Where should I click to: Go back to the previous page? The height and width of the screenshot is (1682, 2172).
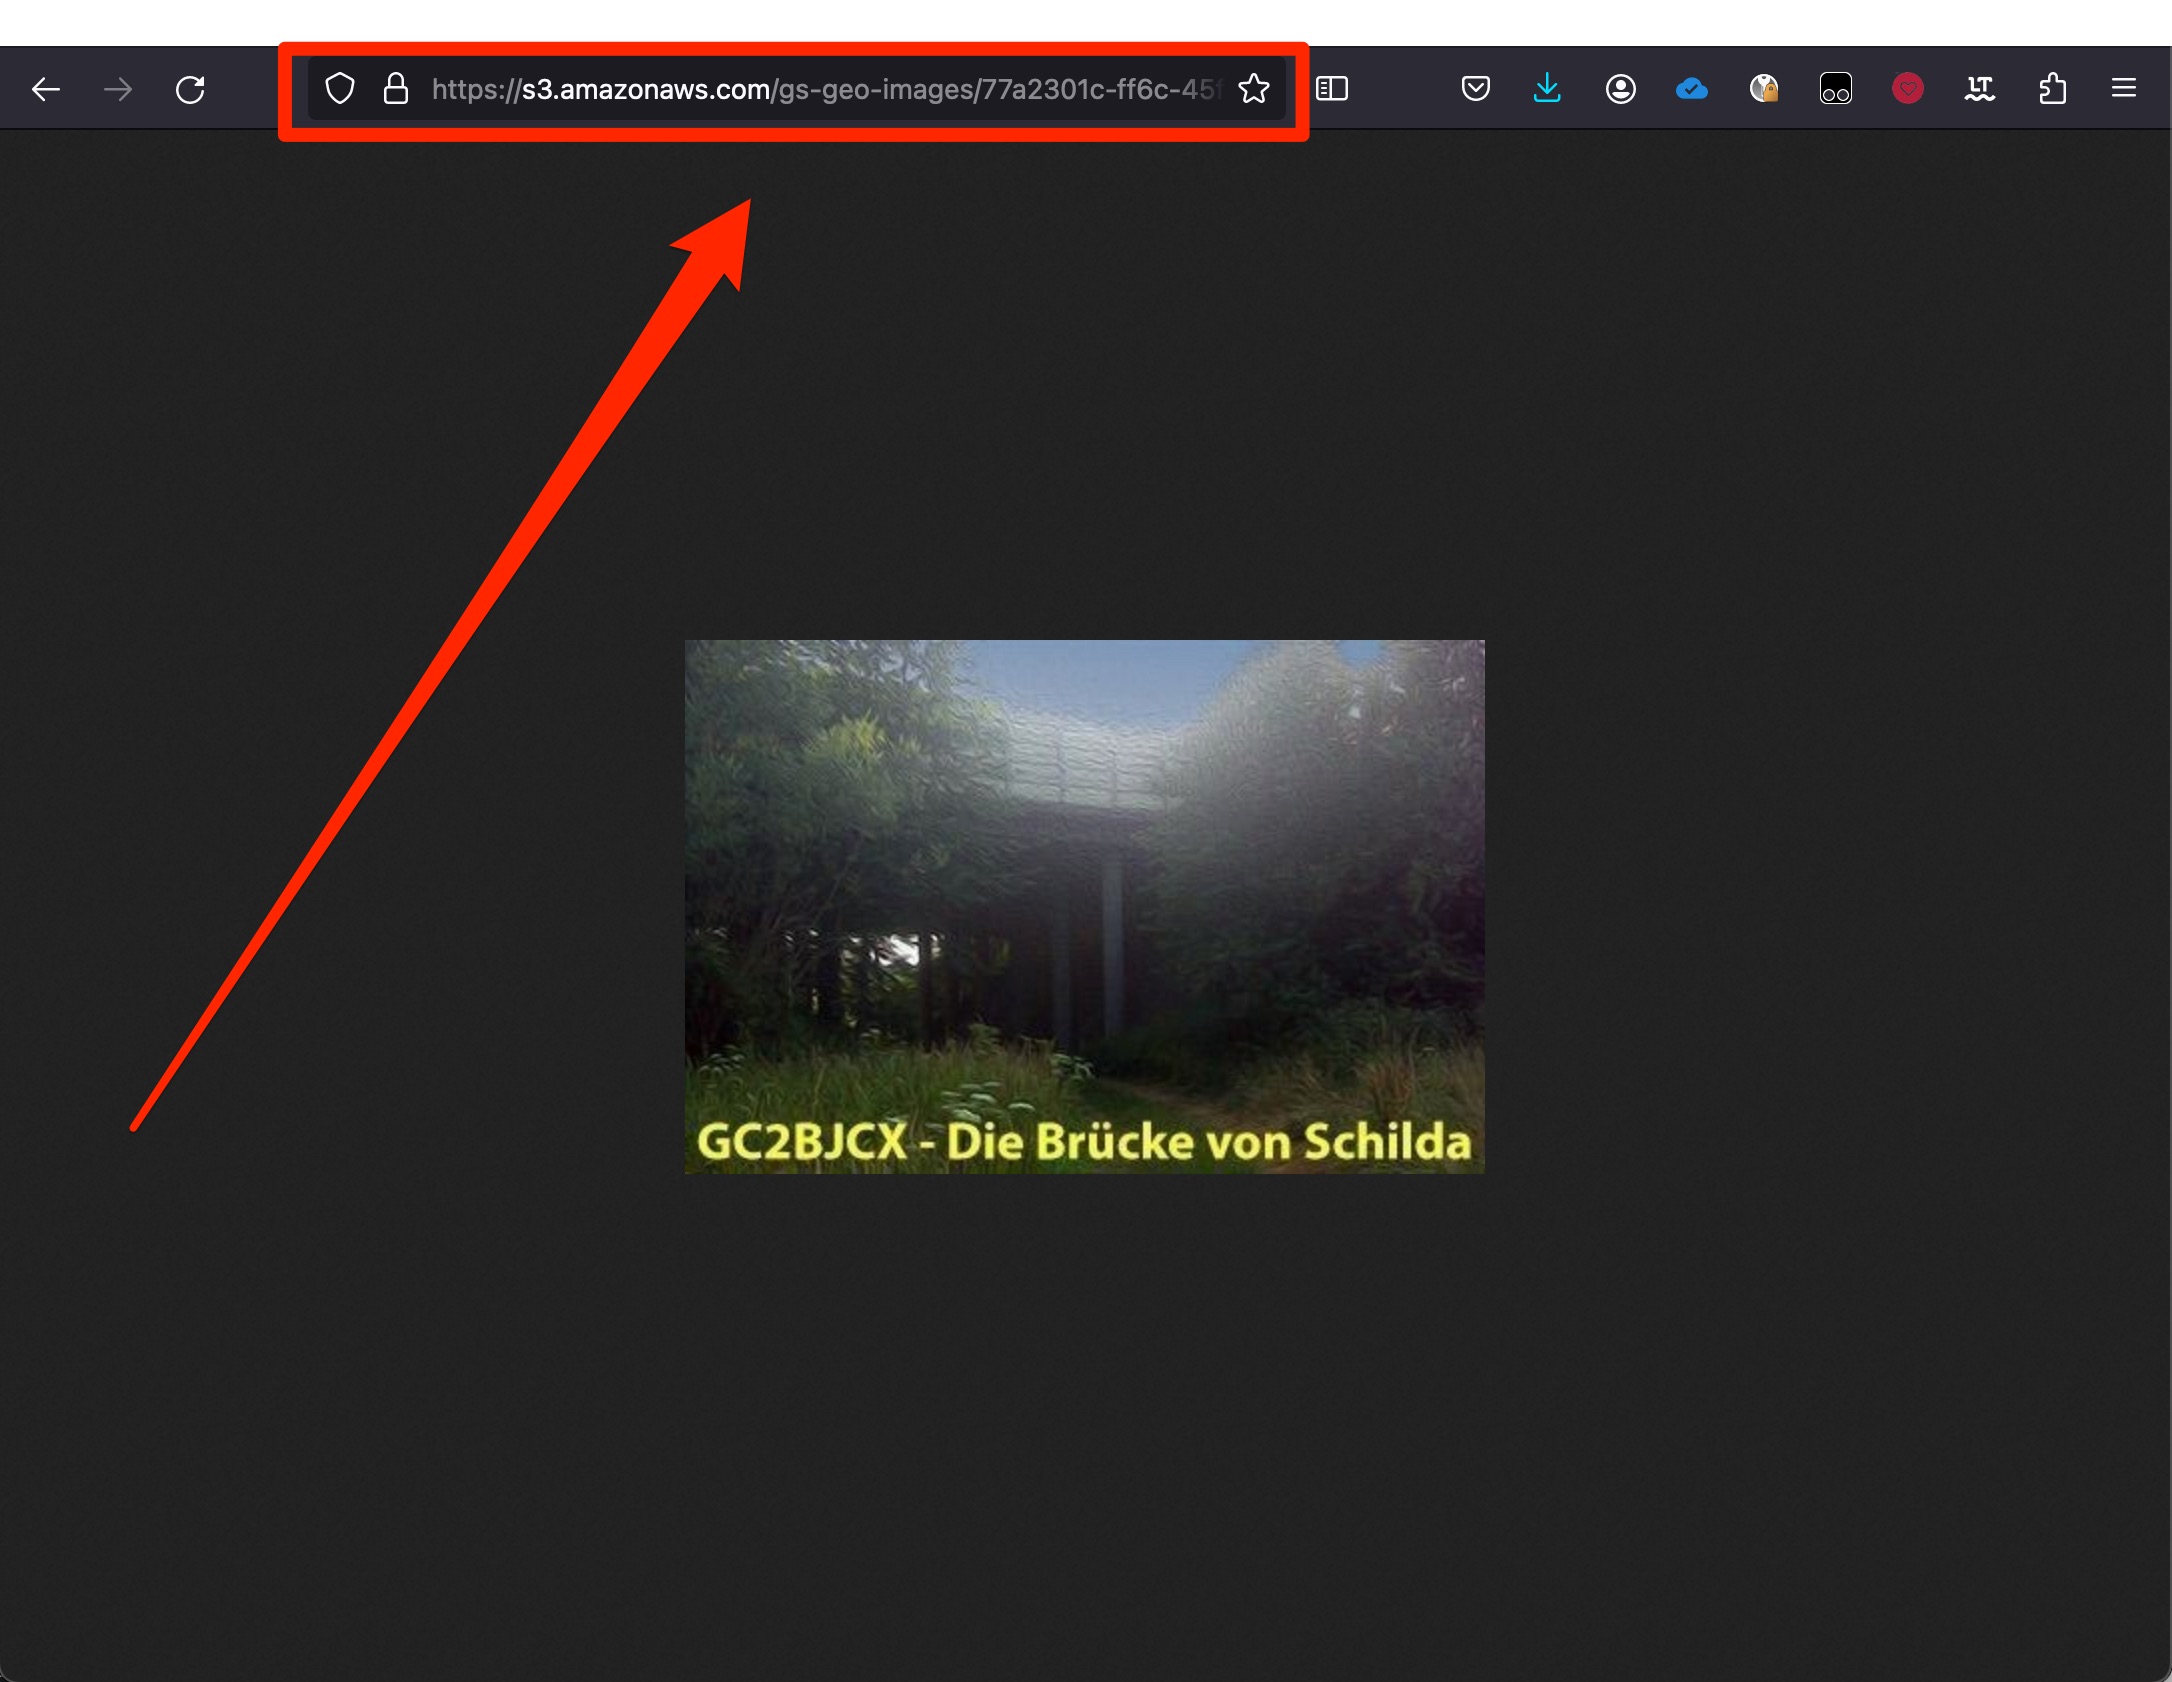[46, 89]
